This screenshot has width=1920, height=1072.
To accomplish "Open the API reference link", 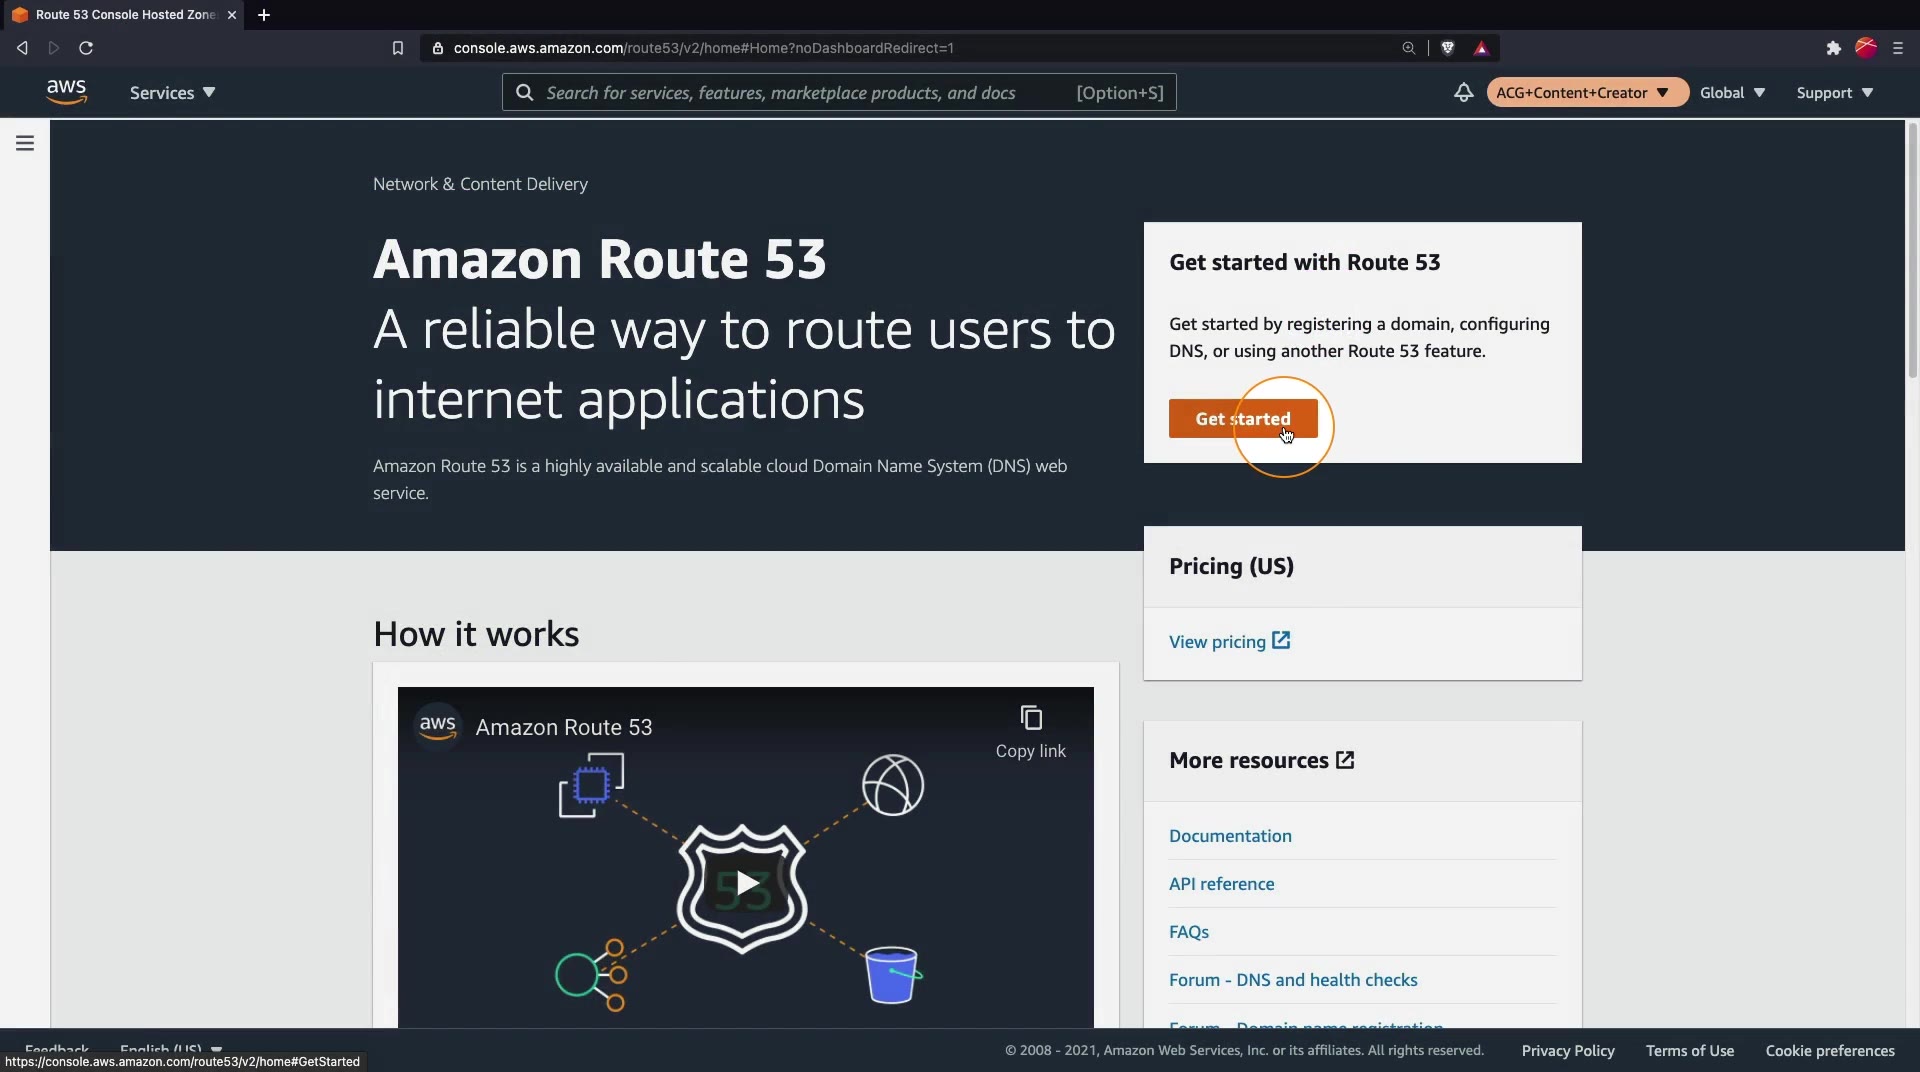I will 1221,884.
